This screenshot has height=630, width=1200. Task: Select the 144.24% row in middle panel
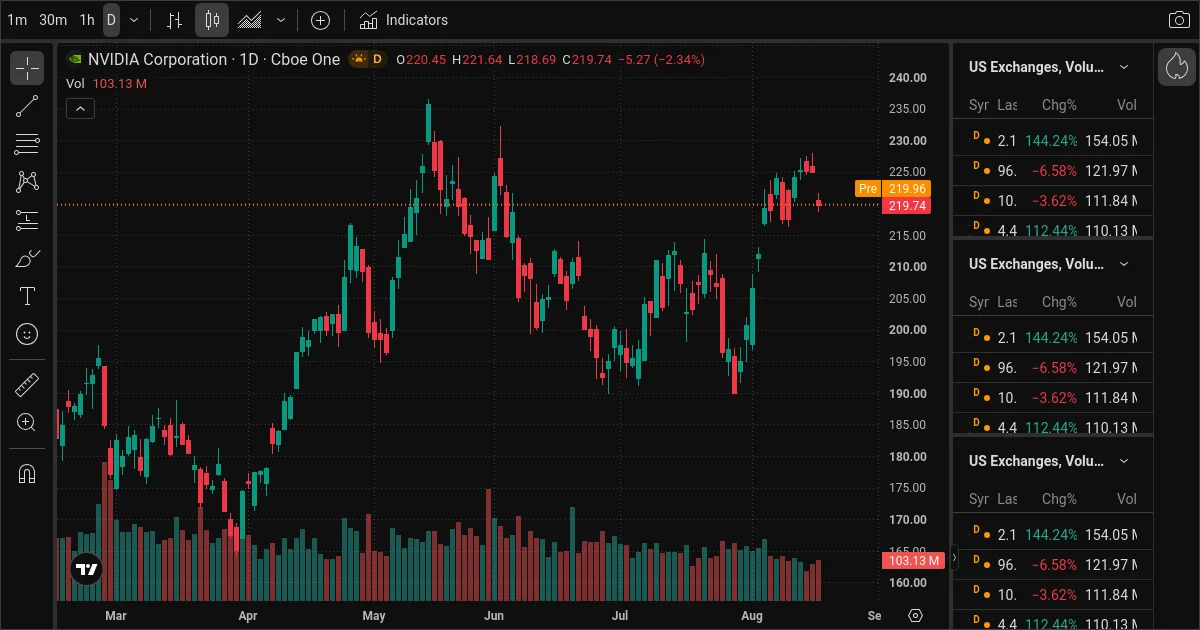click(1053, 338)
